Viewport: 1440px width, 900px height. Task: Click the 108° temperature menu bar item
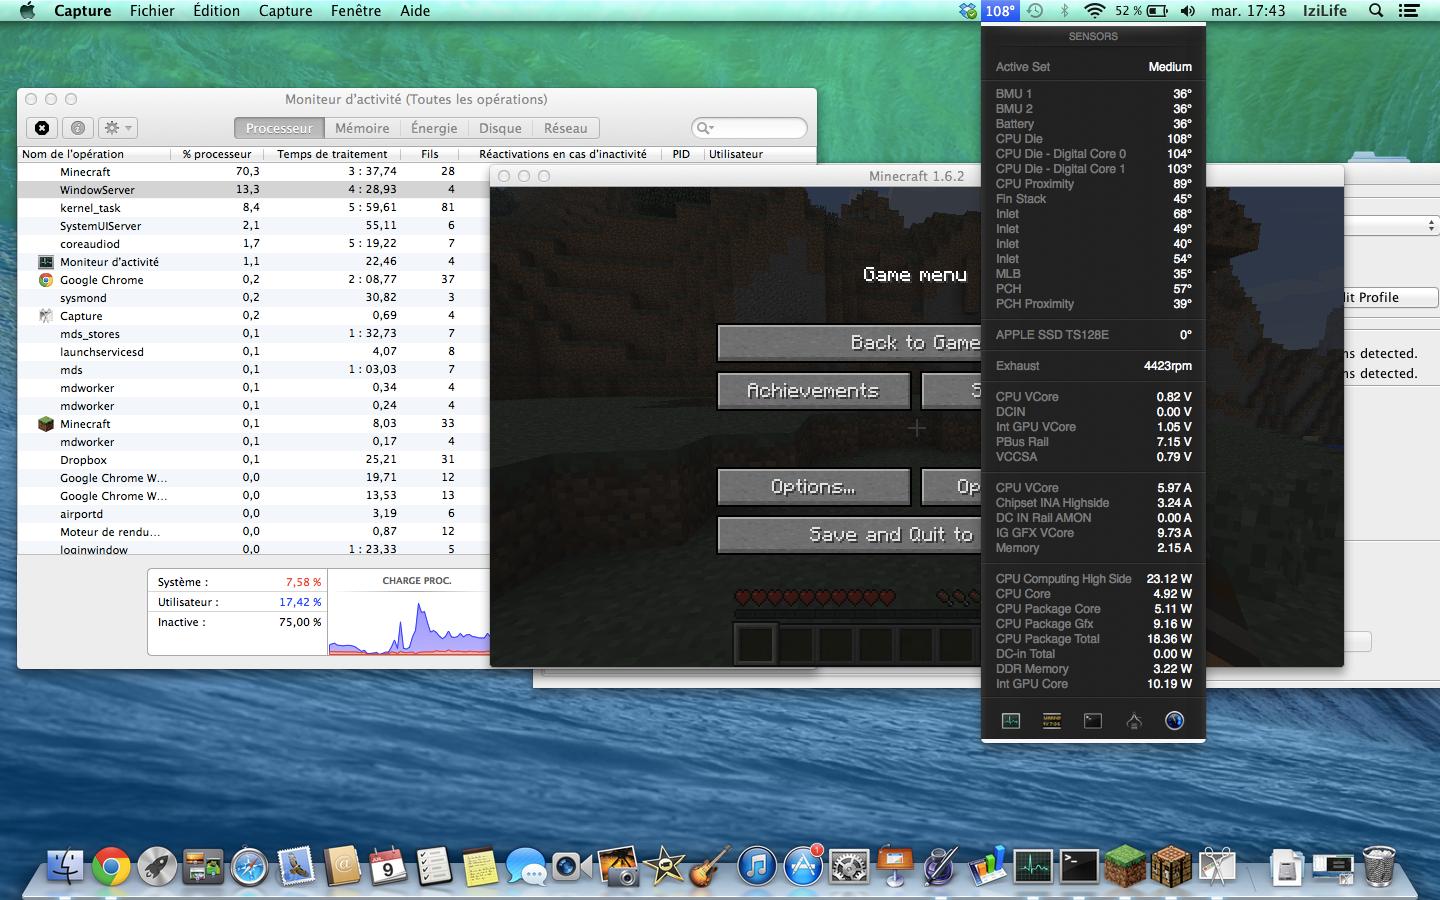point(1000,11)
